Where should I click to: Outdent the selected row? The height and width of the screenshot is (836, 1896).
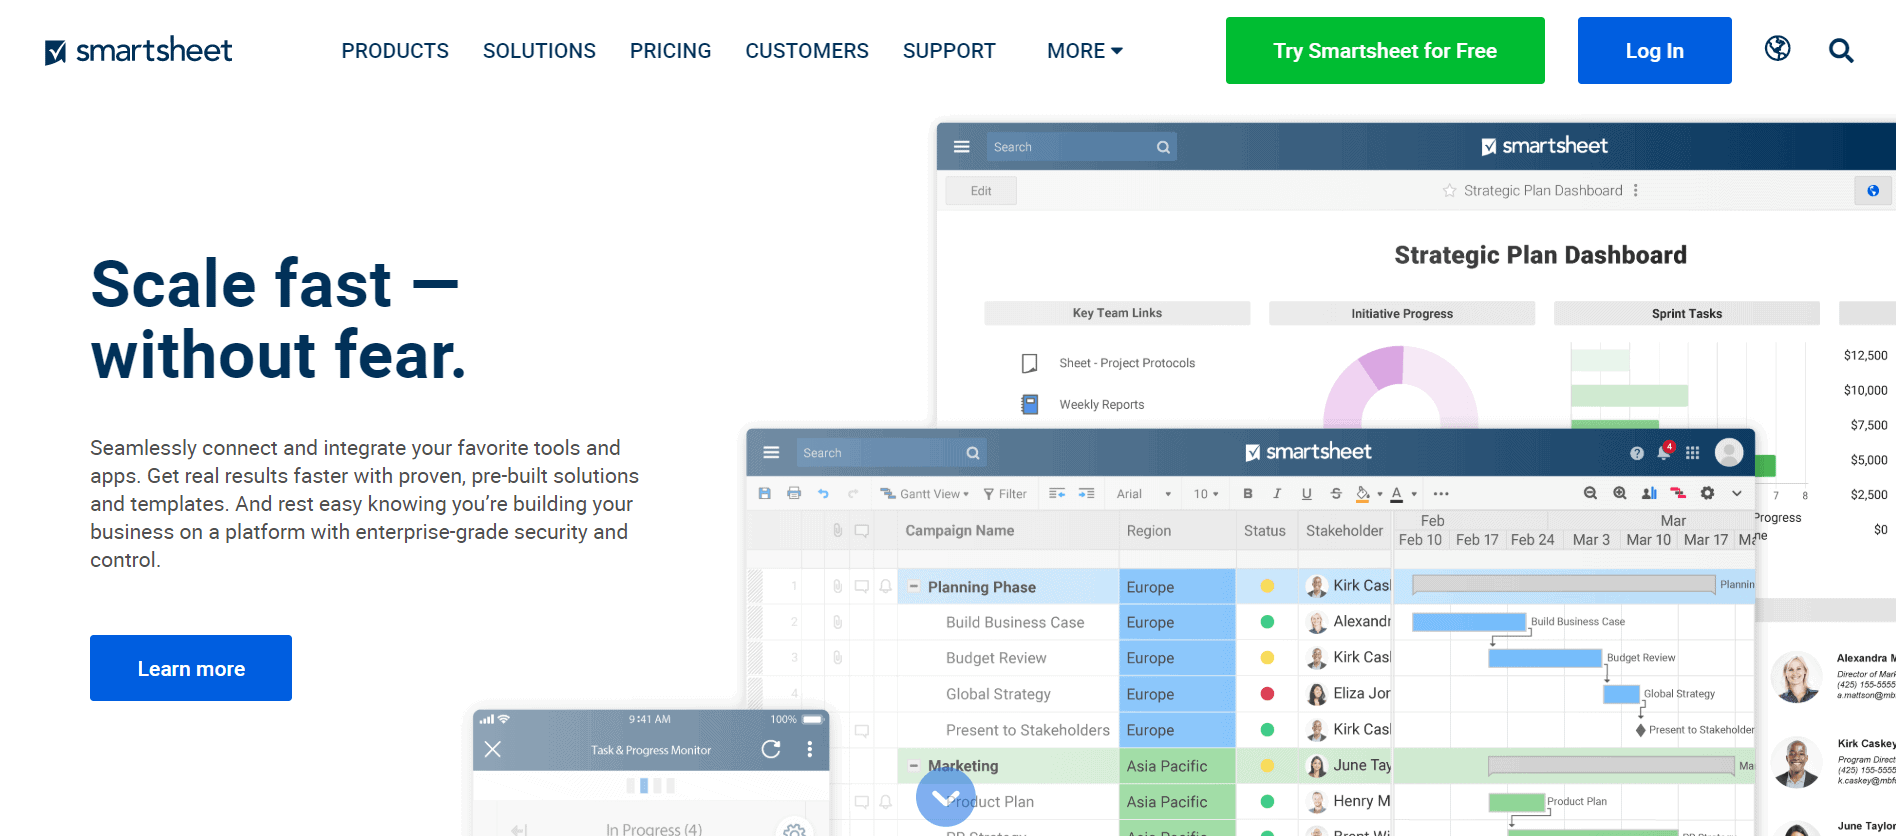(x=1057, y=493)
